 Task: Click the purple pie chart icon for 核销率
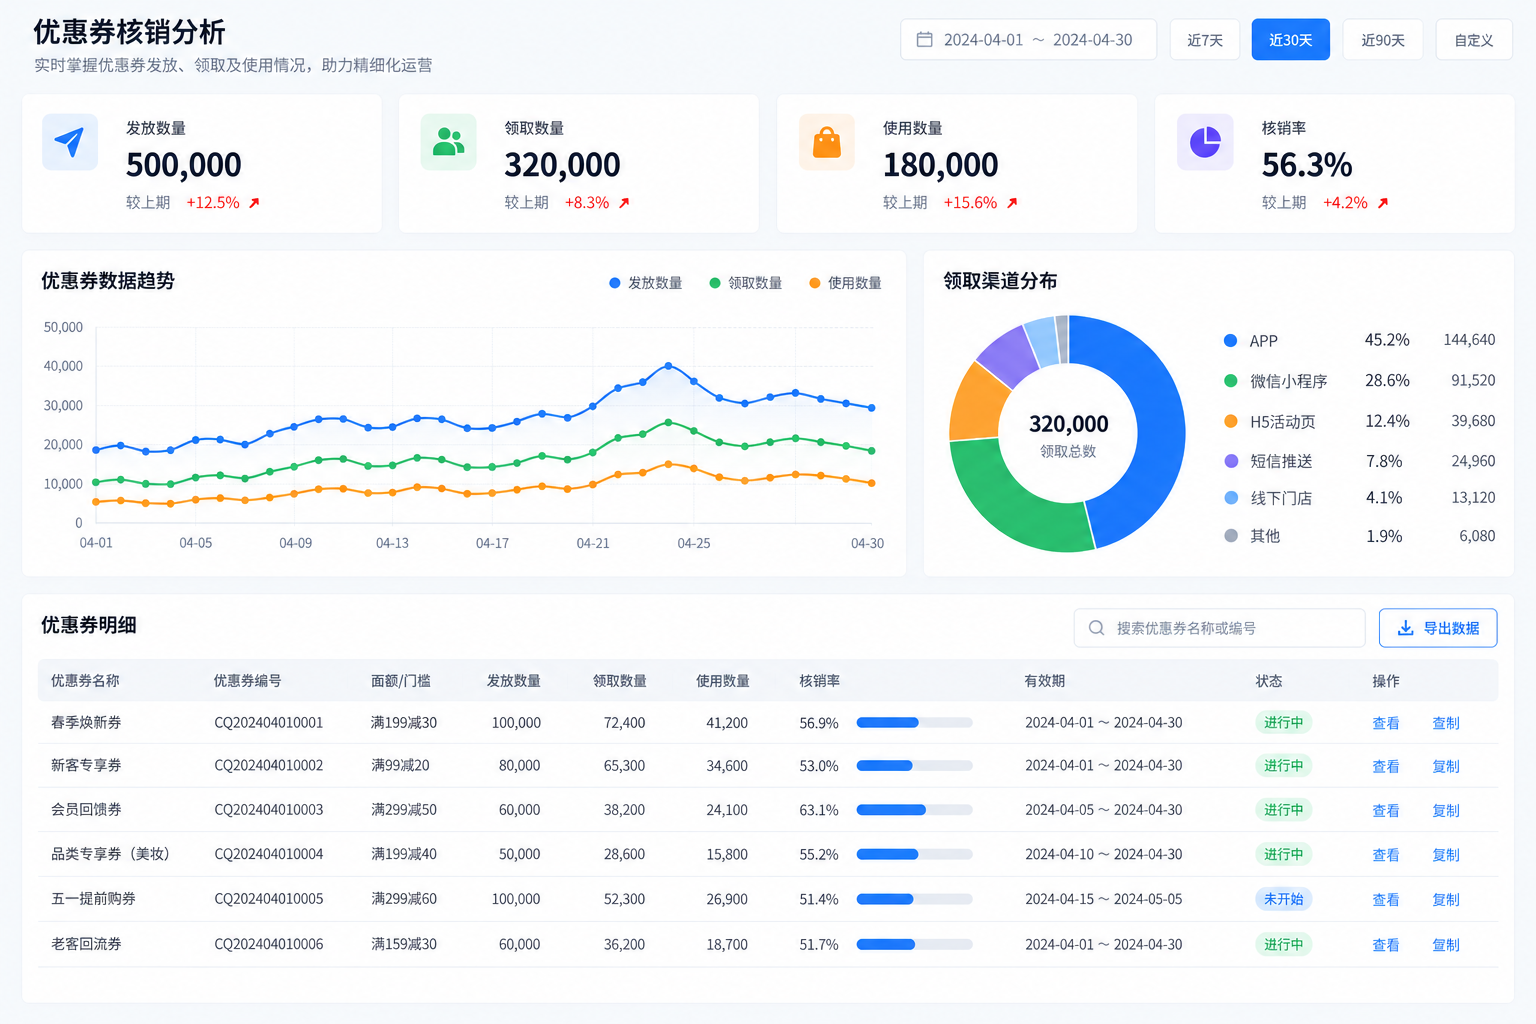tap(1205, 142)
